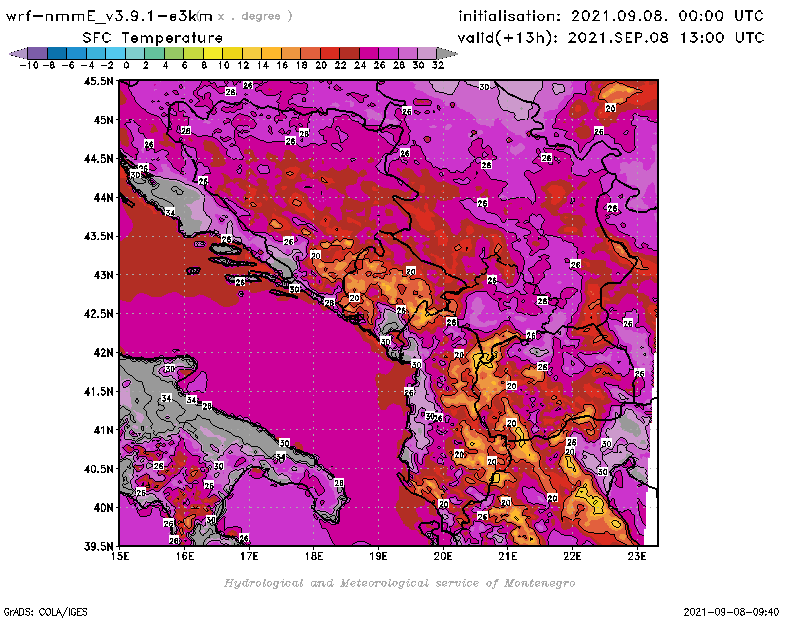Click the 'SFC Temperature' title text
Viewport: 800px width, 618px height.
[x=153, y=38]
